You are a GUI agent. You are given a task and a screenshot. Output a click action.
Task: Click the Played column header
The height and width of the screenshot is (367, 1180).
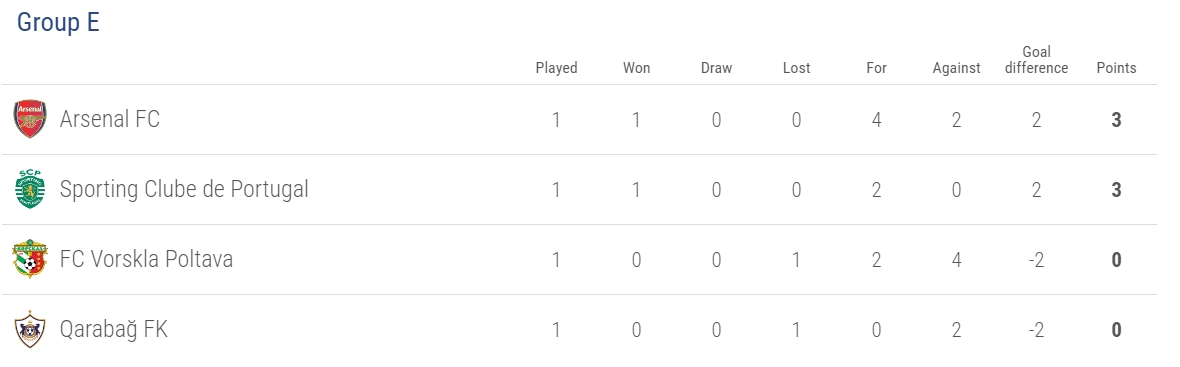coord(556,68)
